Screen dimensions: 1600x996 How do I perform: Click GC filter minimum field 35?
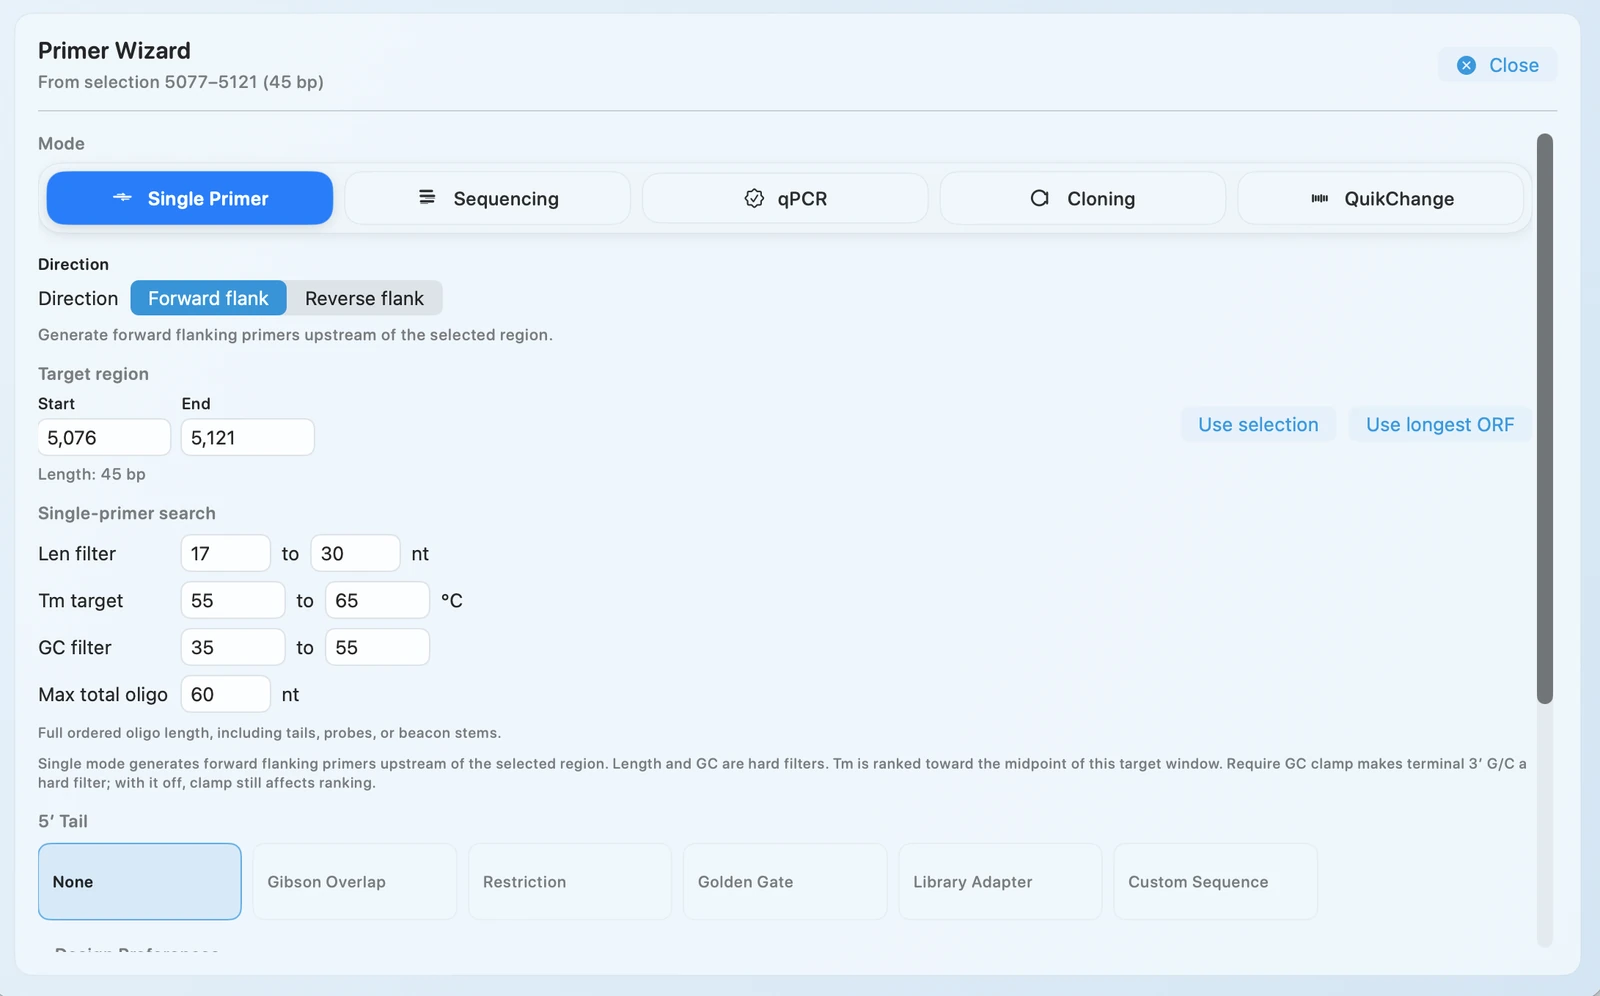233,647
